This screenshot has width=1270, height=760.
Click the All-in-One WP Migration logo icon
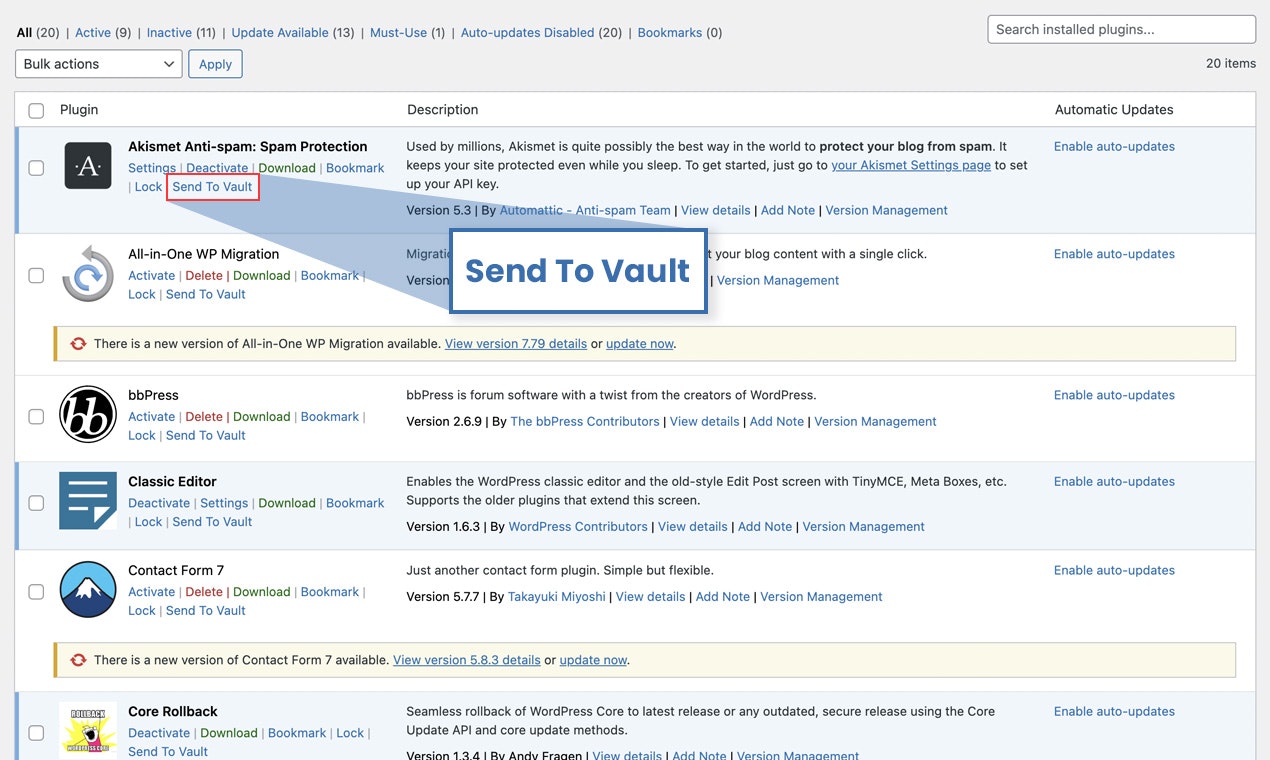tap(88, 273)
